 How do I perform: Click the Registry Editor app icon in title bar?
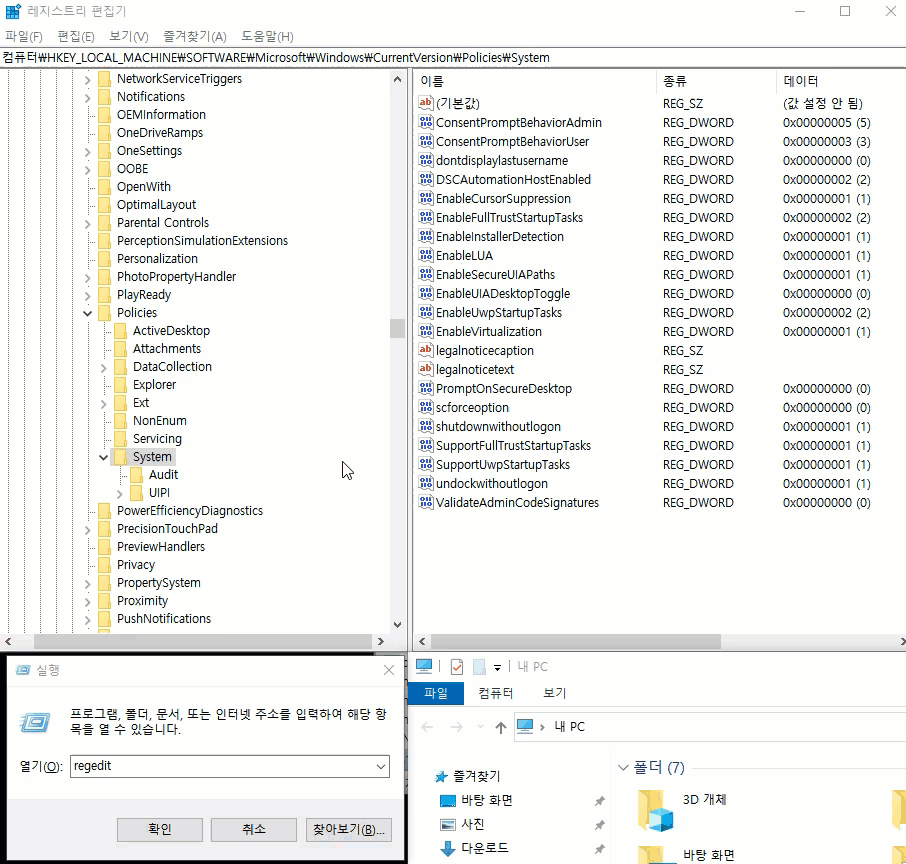coord(13,11)
